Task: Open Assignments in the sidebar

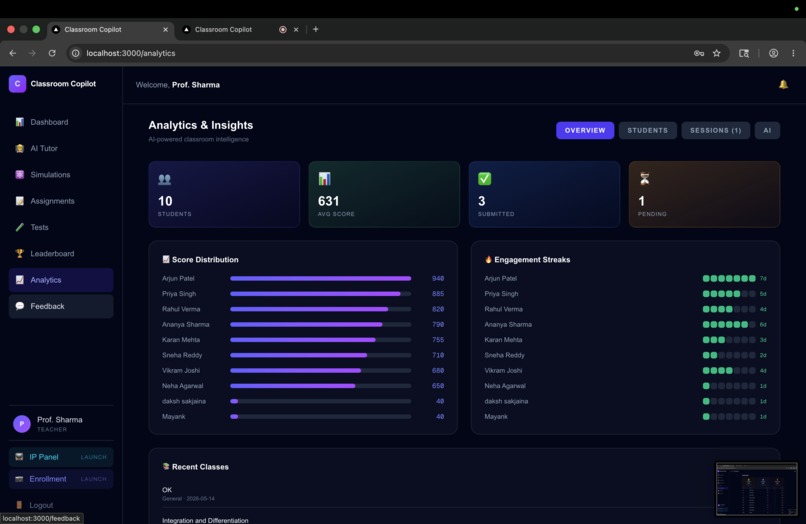Action: 61,201
